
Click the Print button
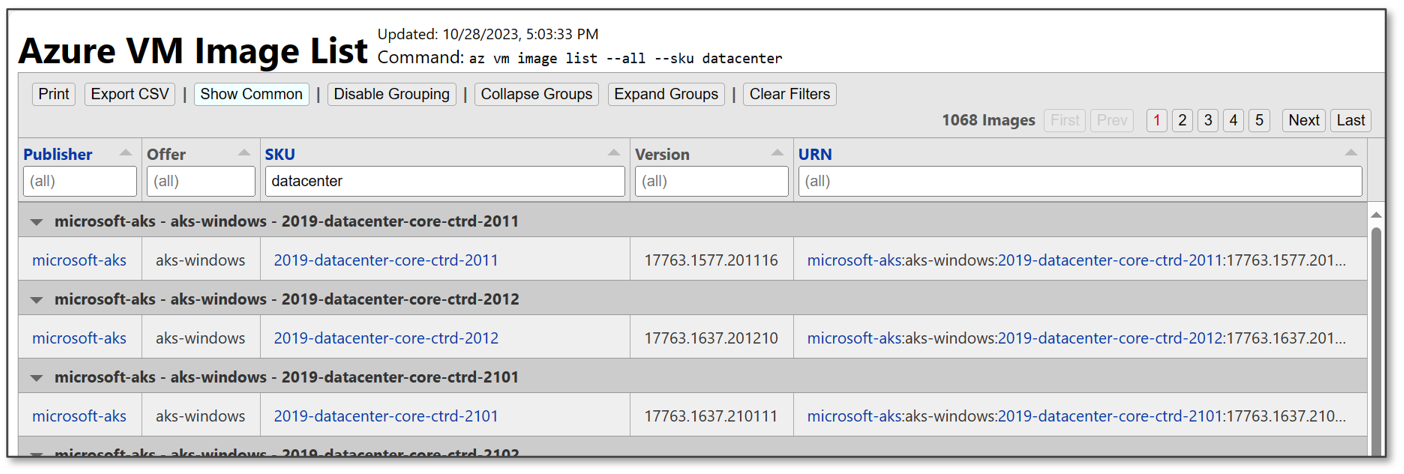pos(54,94)
